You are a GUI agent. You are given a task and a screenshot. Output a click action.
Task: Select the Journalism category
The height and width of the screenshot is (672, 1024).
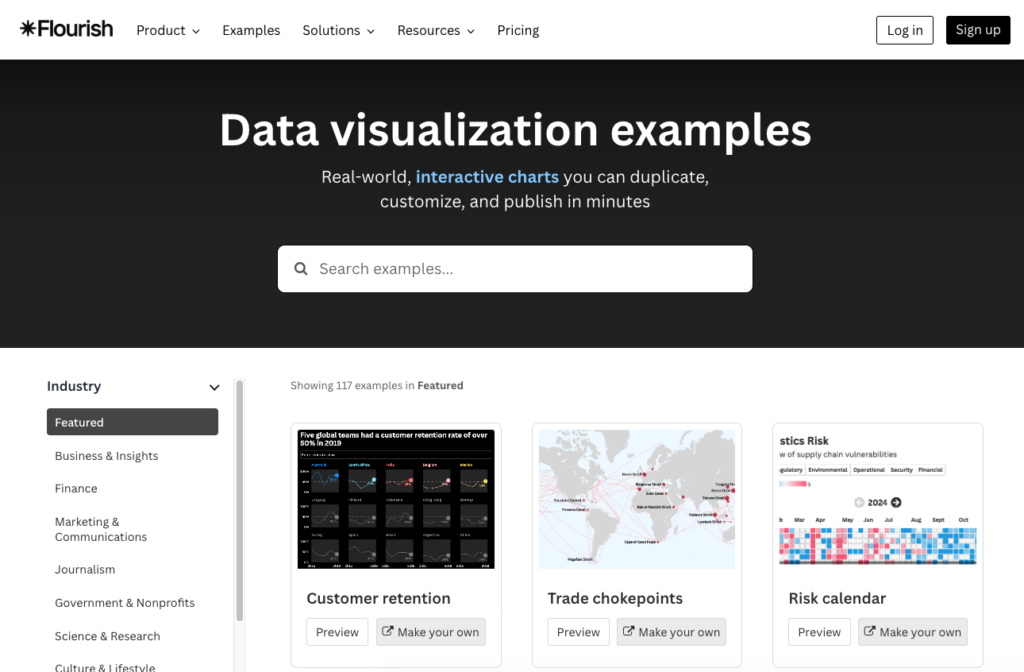click(85, 569)
